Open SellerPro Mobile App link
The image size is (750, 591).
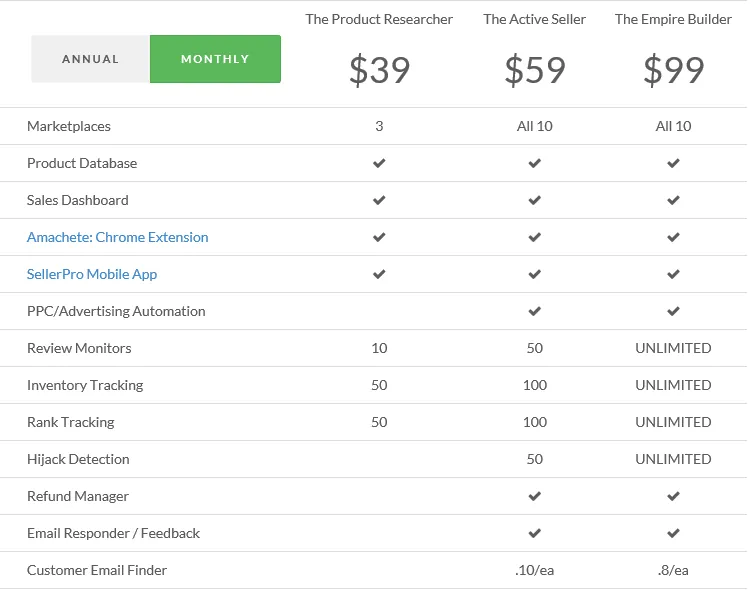click(x=92, y=274)
